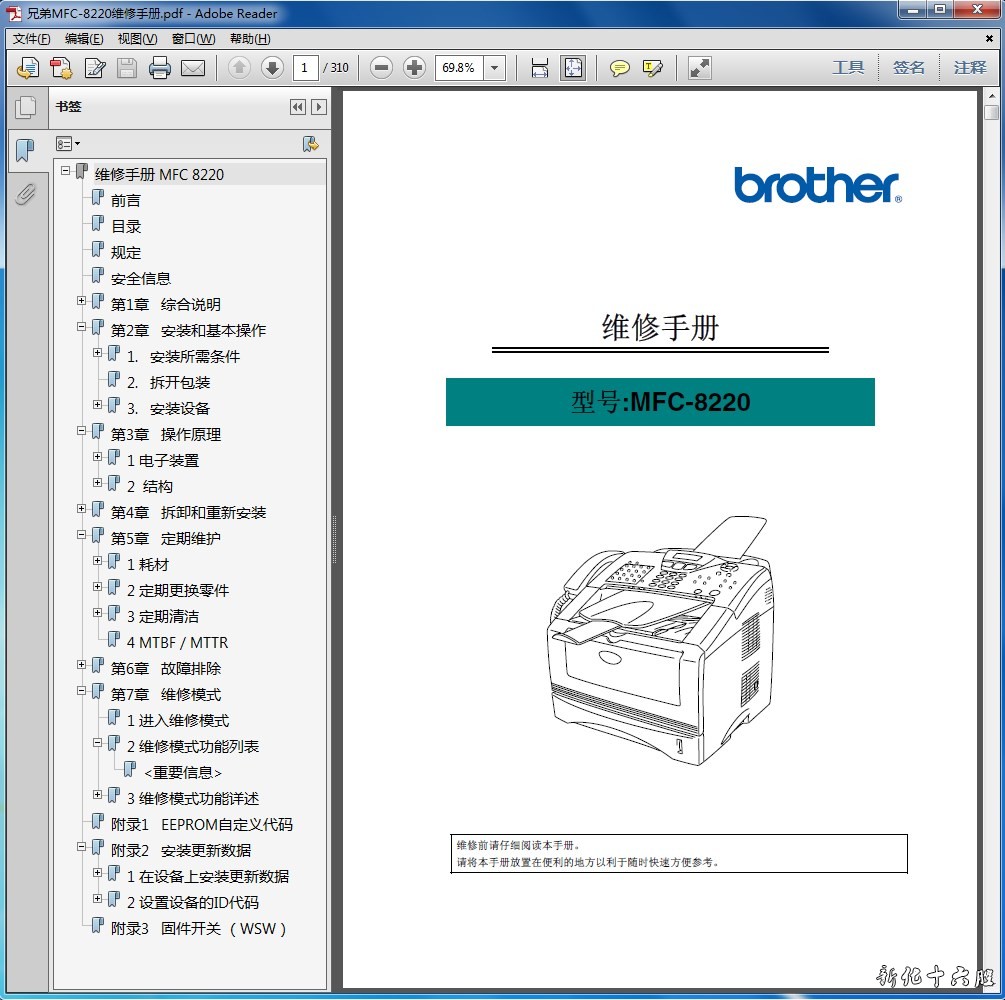Click the page number input field

coord(306,68)
